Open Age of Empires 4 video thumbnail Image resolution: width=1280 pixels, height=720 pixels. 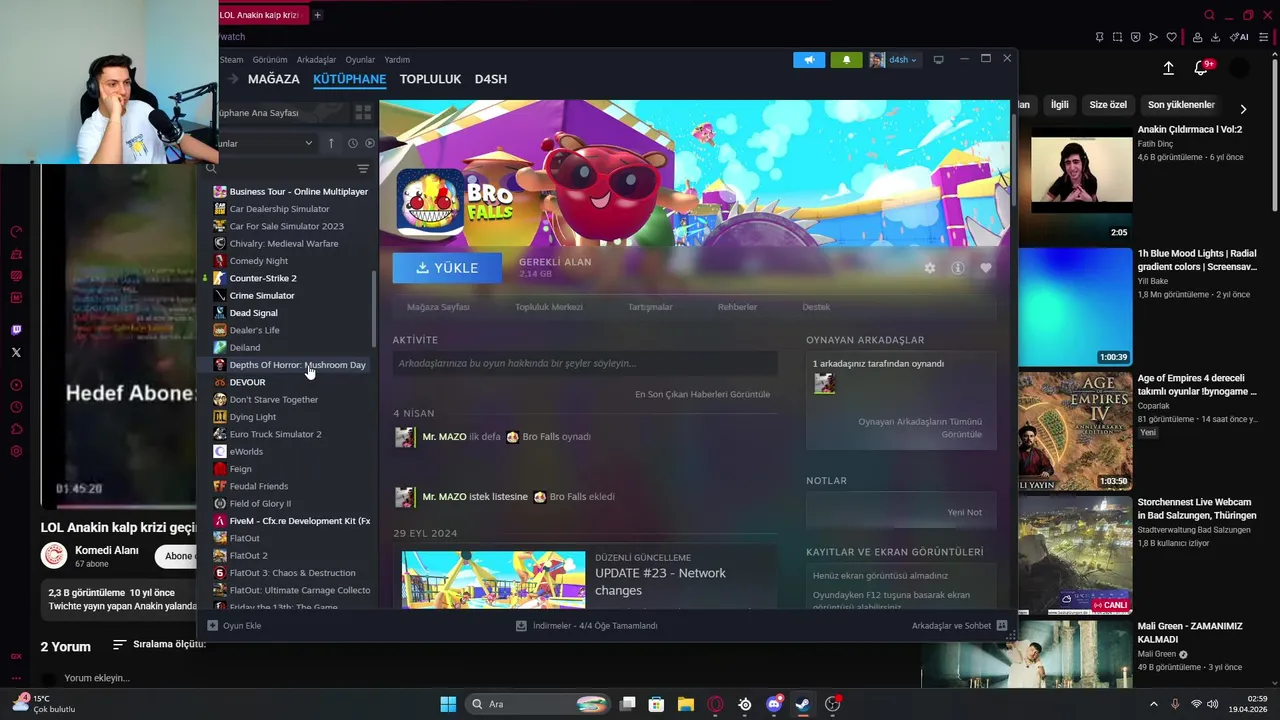pos(1075,431)
